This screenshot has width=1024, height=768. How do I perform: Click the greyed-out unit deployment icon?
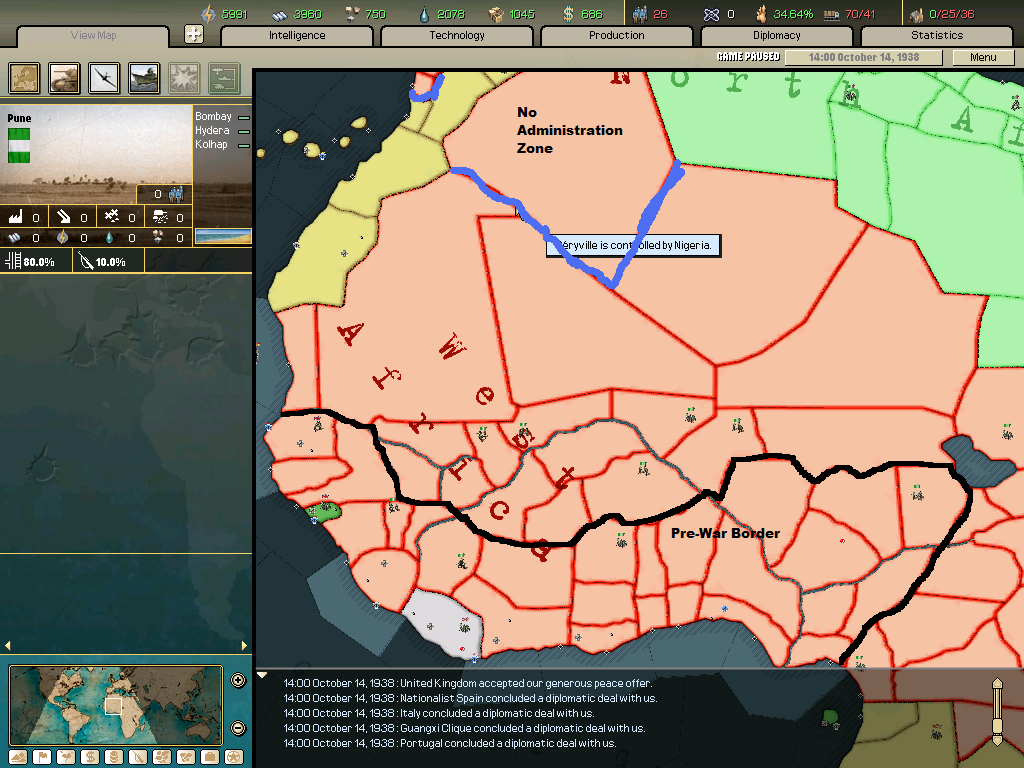pos(224,78)
